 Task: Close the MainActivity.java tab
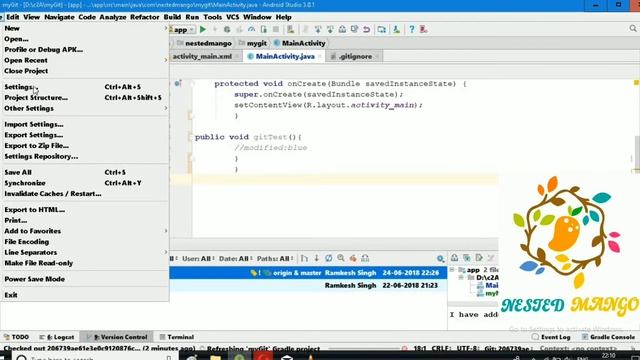click(x=320, y=57)
